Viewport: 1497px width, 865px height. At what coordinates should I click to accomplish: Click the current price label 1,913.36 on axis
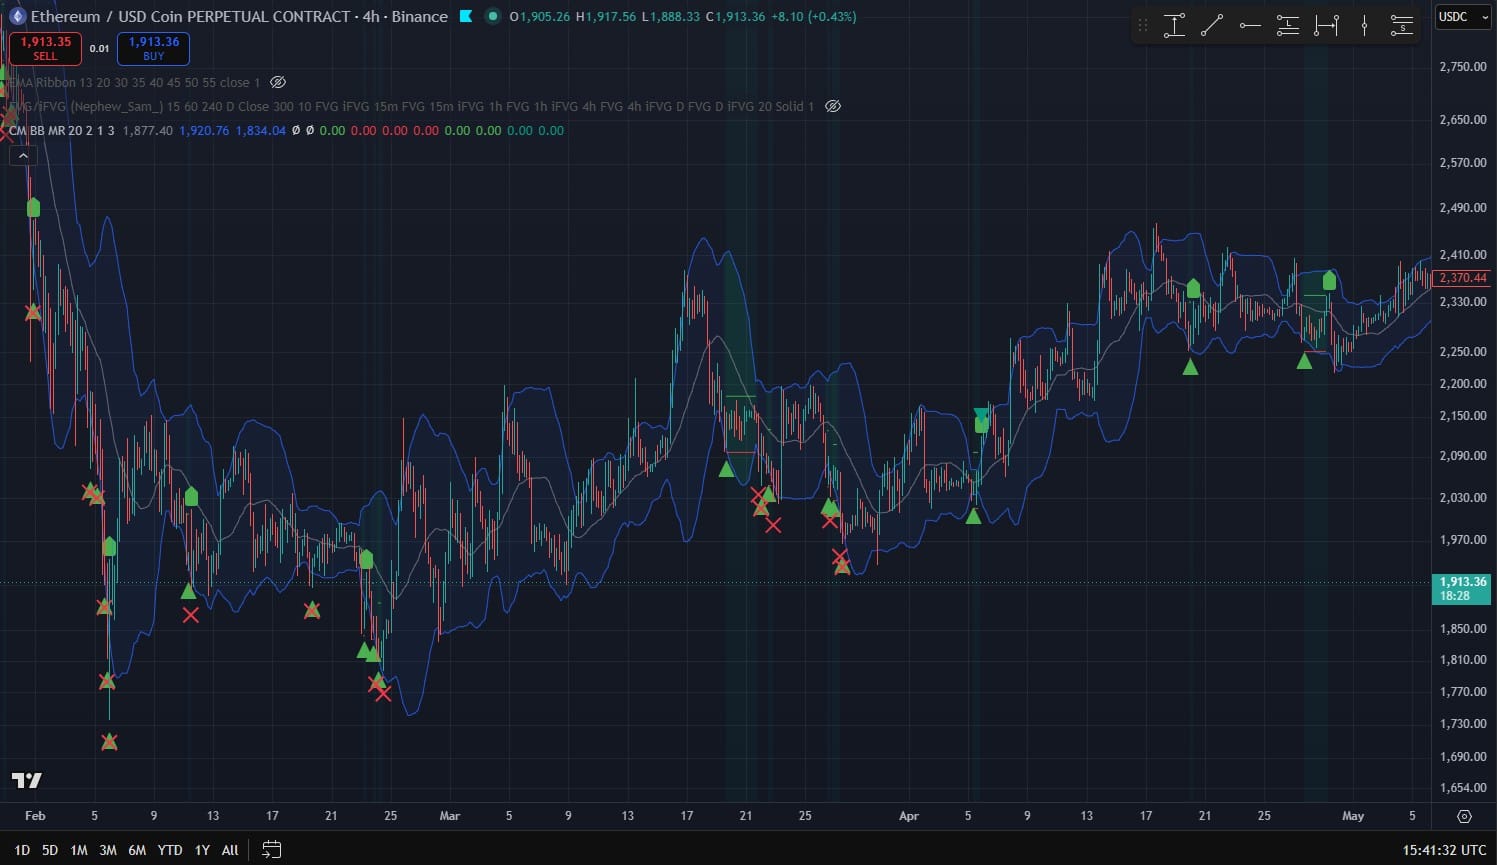click(x=1462, y=588)
